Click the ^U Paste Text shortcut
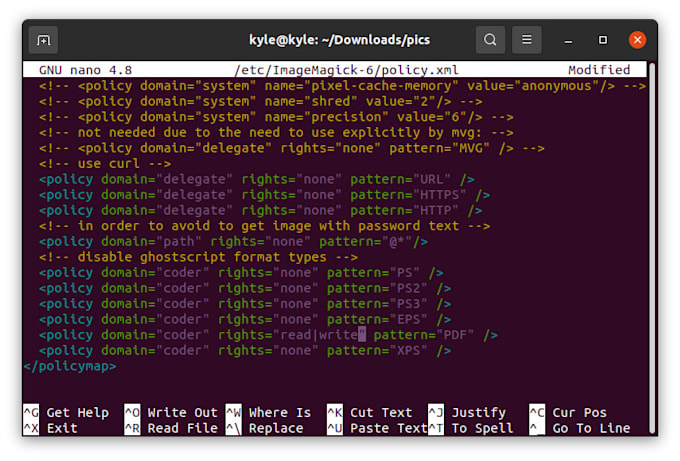The width and height of the screenshot is (680, 461). [378, 428]
